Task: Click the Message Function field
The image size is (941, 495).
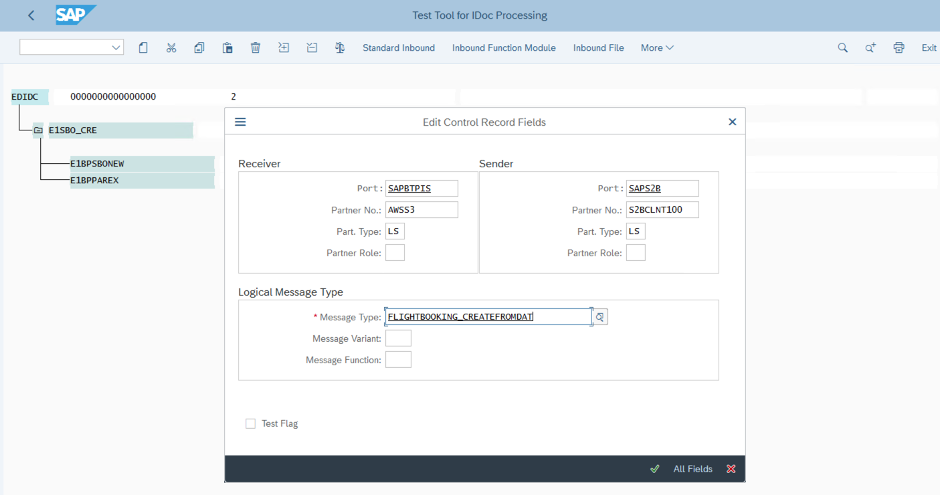Action: click(x=398, y=359)
